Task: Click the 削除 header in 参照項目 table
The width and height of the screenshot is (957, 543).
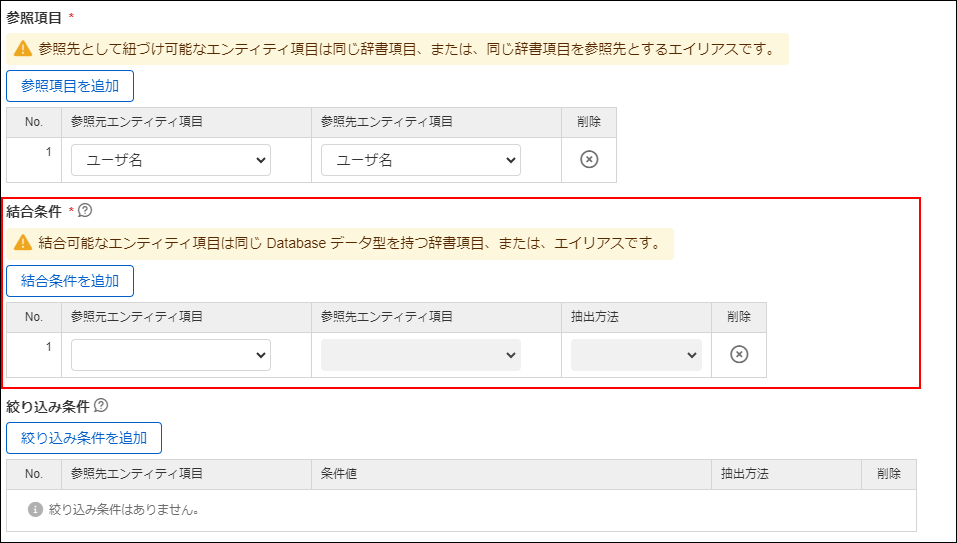Action: point(589,121)
